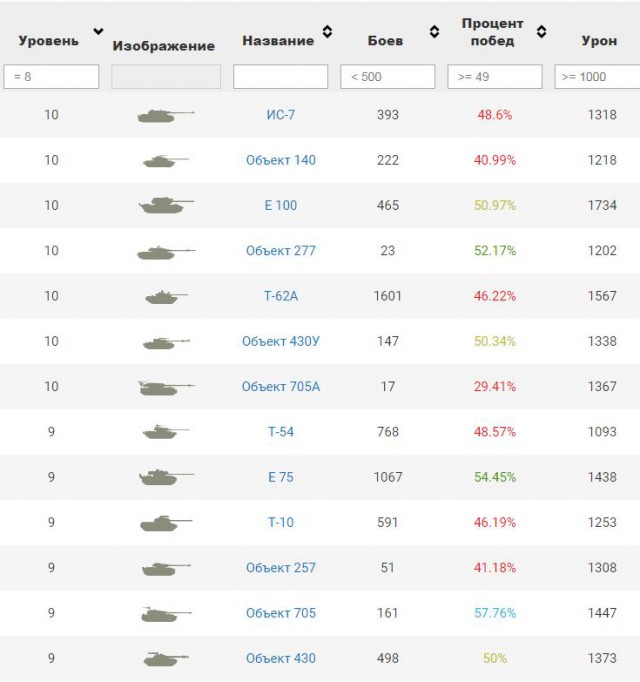The height and width of the screenshot is (682, 640).
Task: Click the Объект 277 tank icon
Action: 166,252
